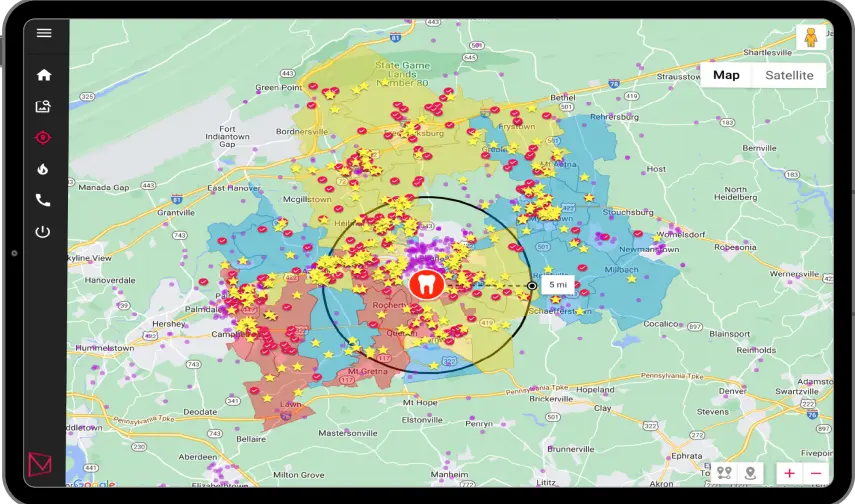Open the image search icon in the sidebar
The width and height of the screenshot is (855, 504).
43,106
